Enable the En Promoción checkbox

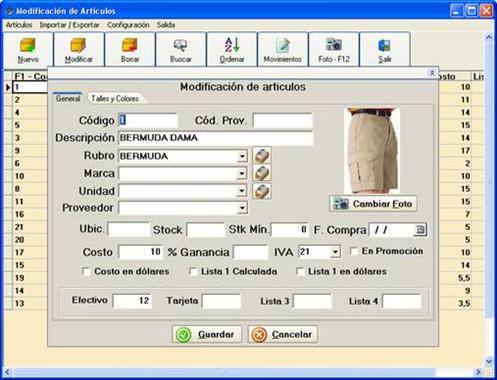click(x=354, y=251)
